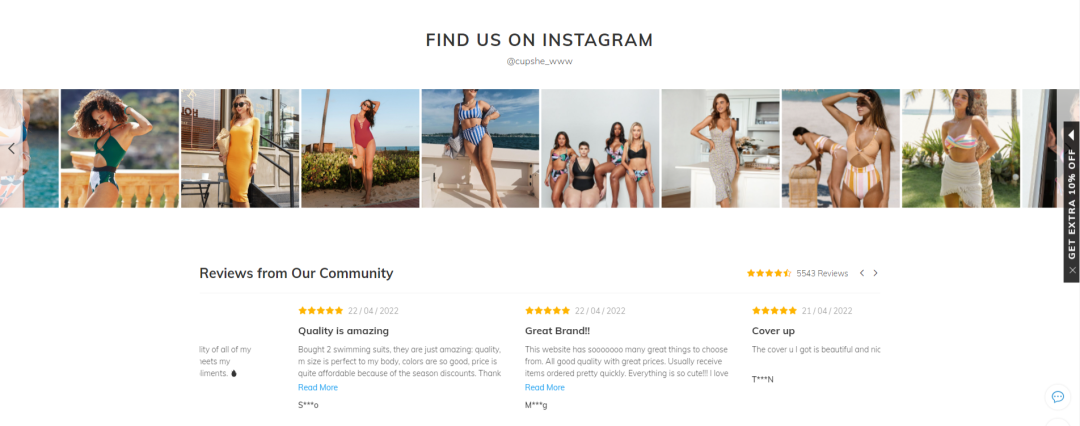Open four women group Instagram photo
The height and width of the screenshot is (426, 1080).
click(600, 148)
